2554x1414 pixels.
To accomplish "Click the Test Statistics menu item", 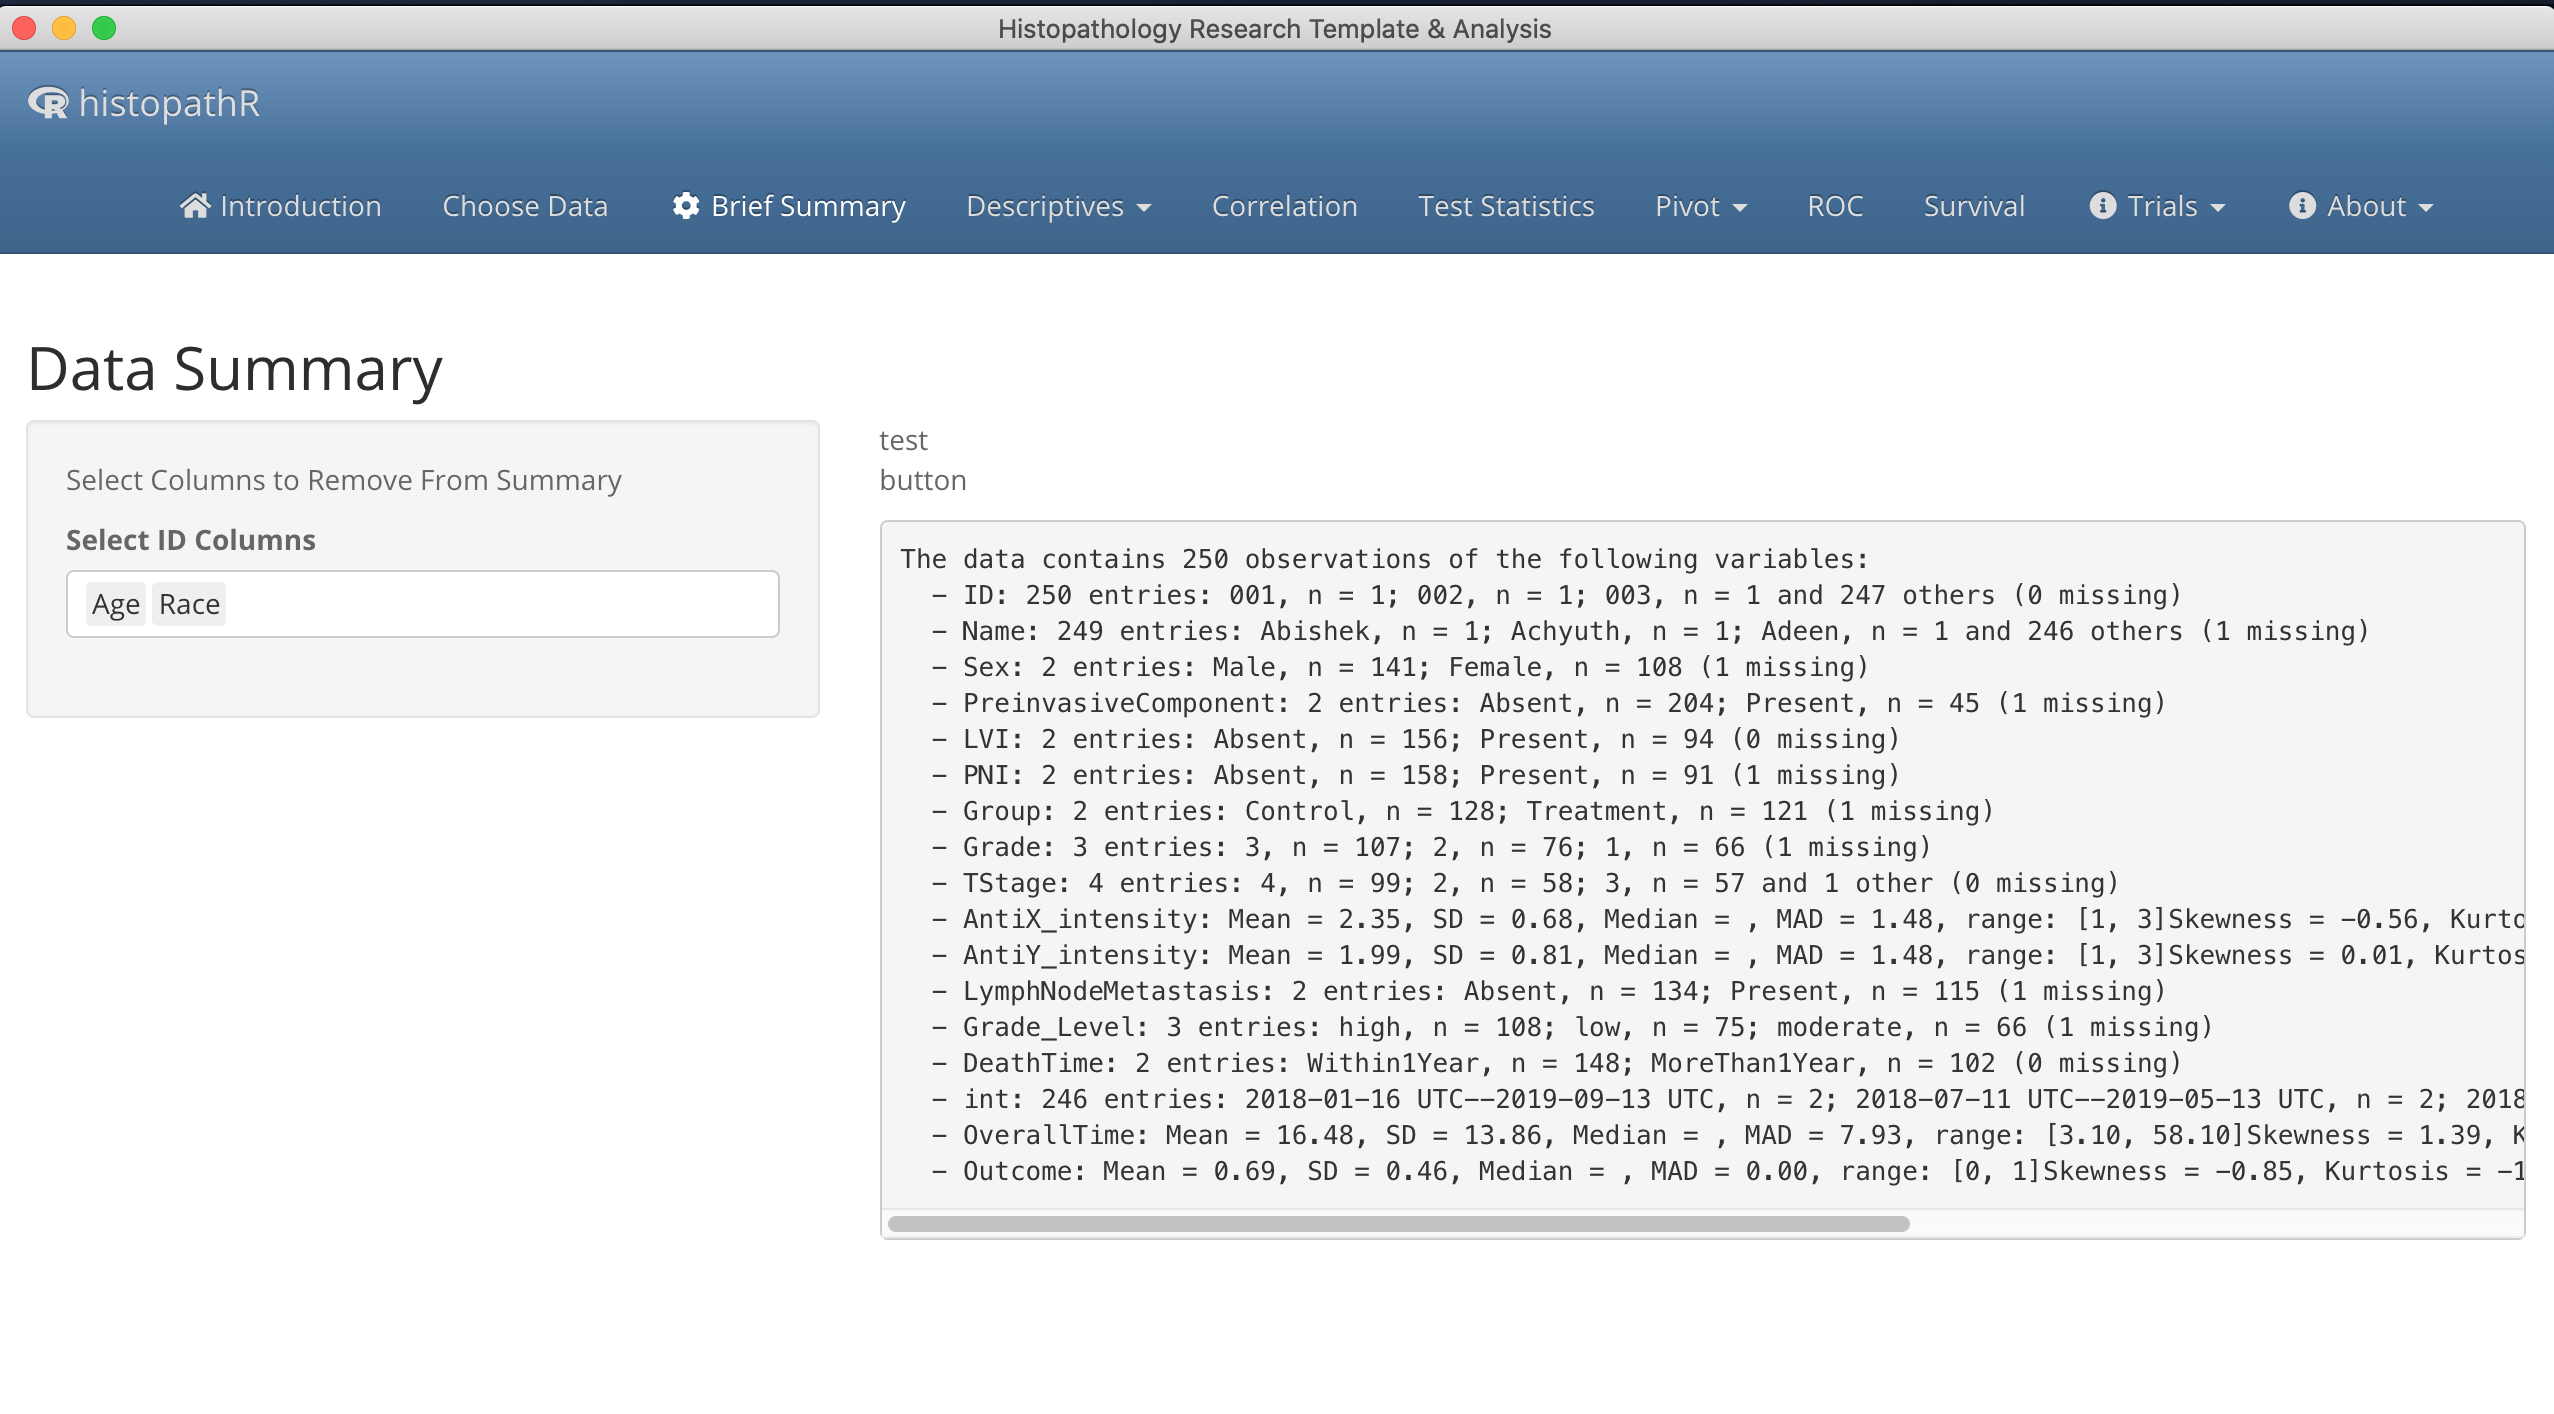I will point(1506,205).
